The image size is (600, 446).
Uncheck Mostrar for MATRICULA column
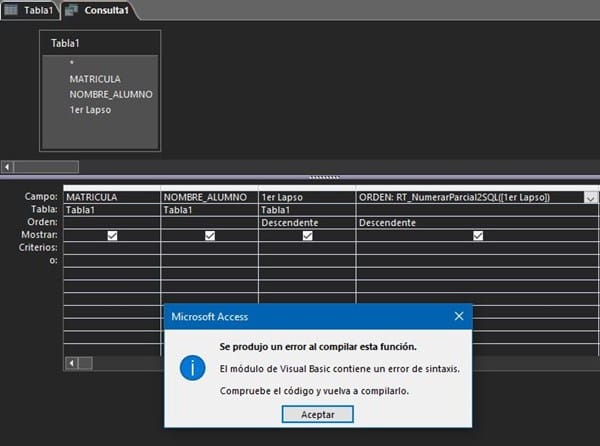coord(112,235)
